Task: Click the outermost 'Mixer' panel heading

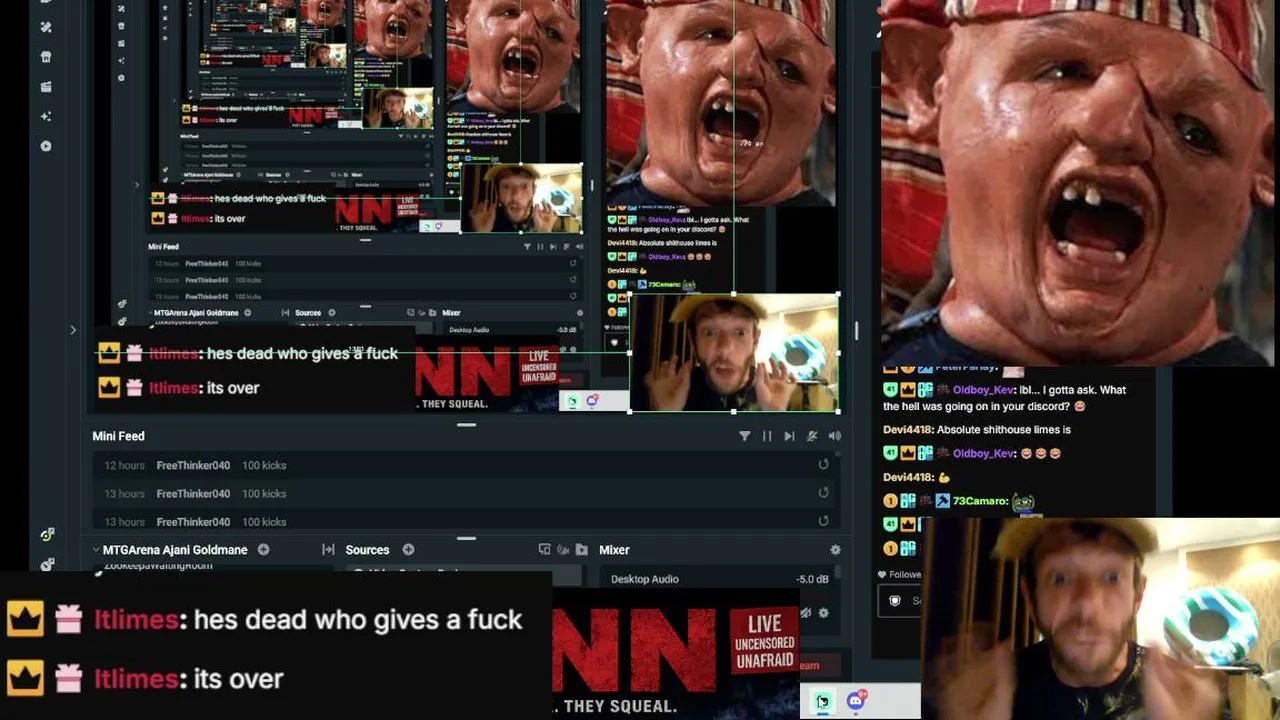Action: pos(614,550)
